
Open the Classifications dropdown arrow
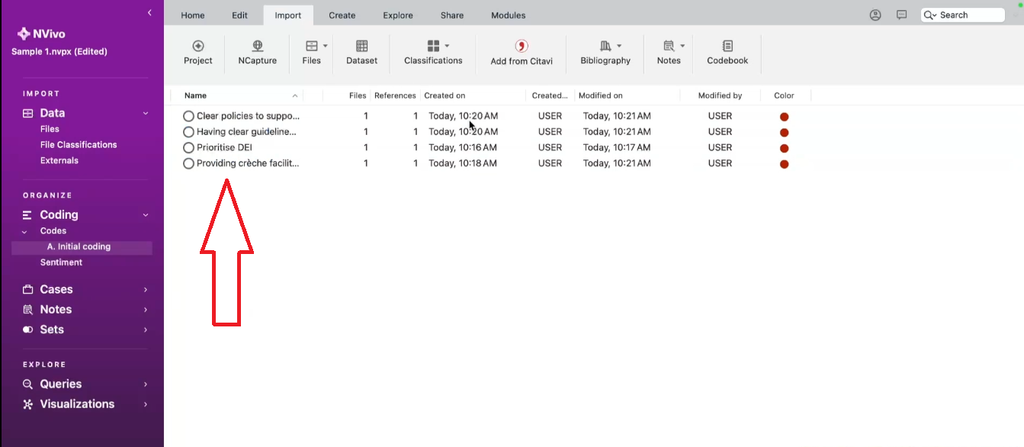pos(447,46)
